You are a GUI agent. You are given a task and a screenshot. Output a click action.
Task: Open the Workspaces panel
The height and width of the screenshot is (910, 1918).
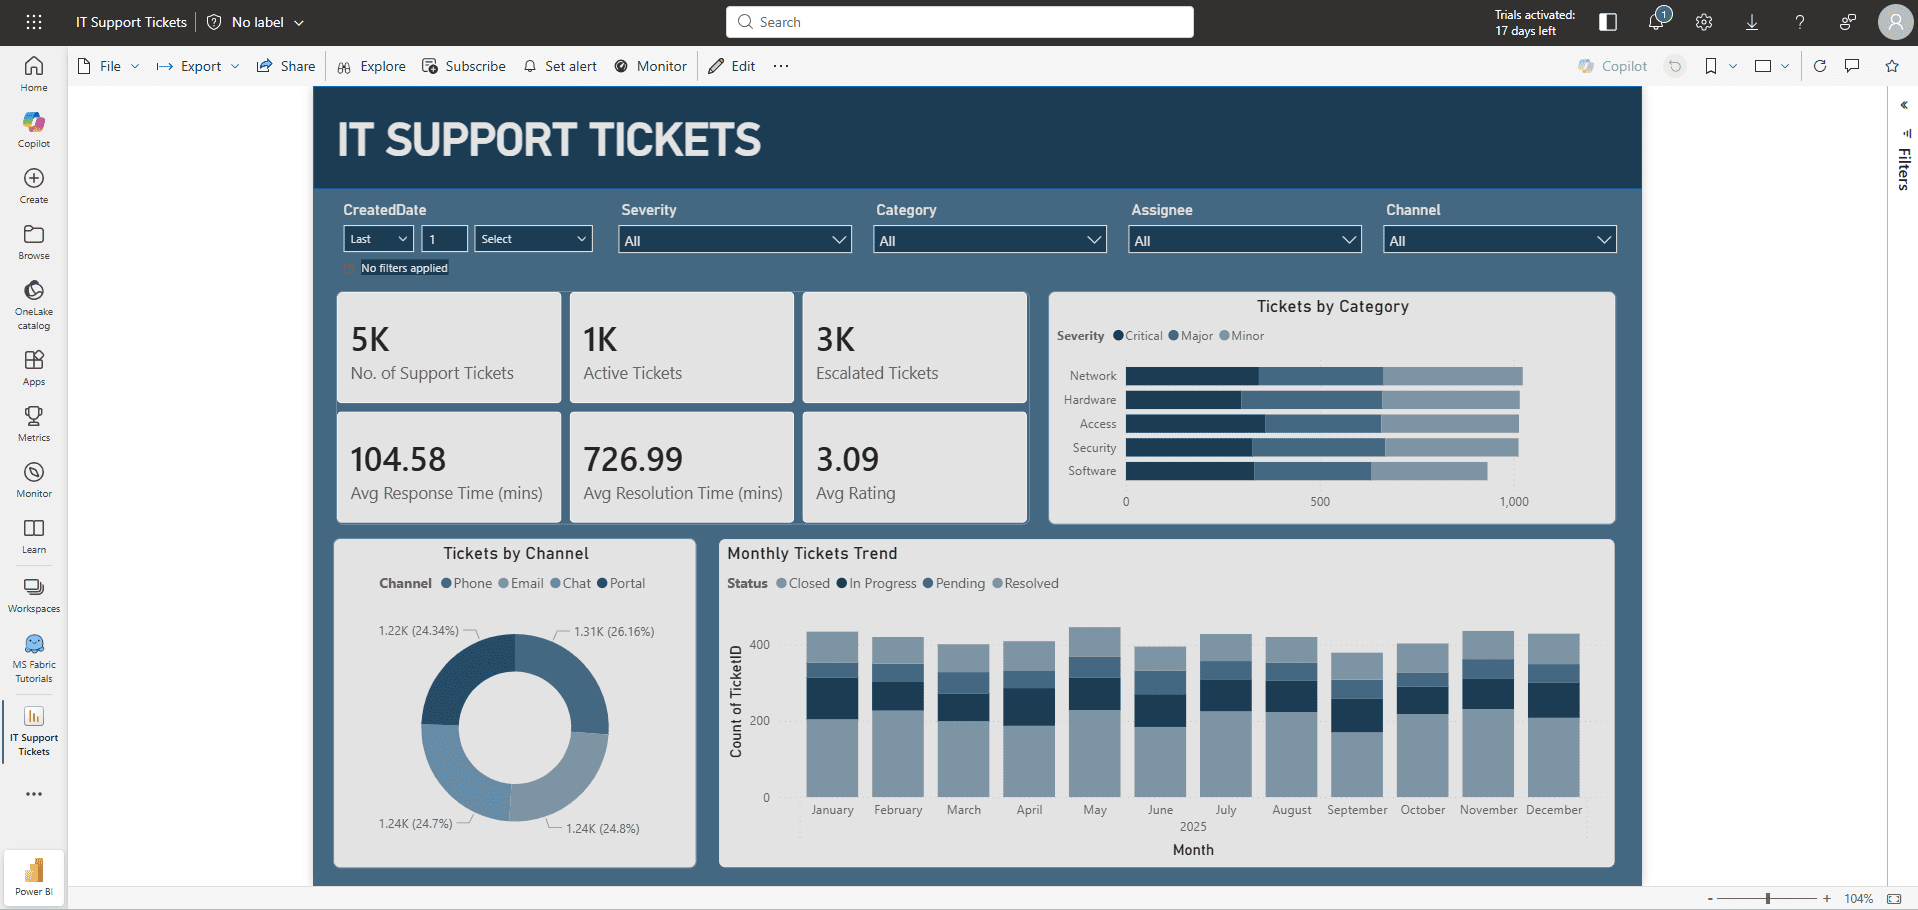coord(33,590)
